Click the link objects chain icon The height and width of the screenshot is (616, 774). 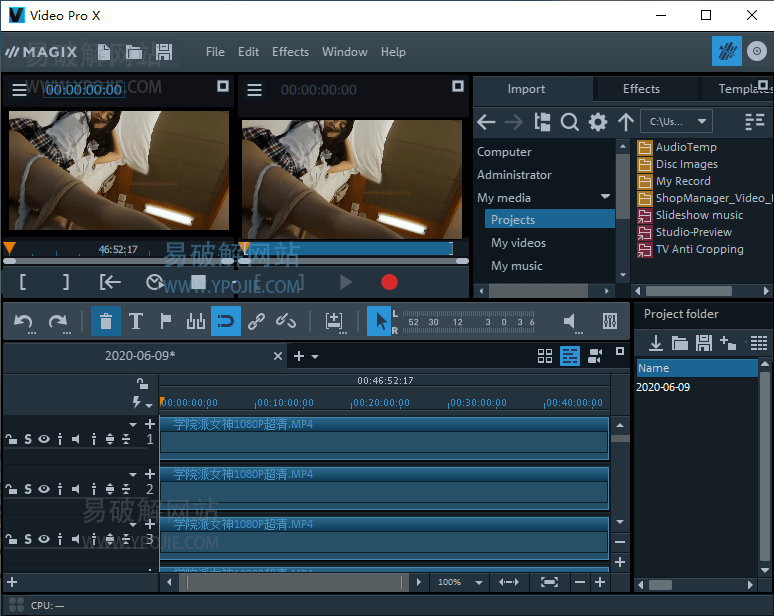[256, 321]
